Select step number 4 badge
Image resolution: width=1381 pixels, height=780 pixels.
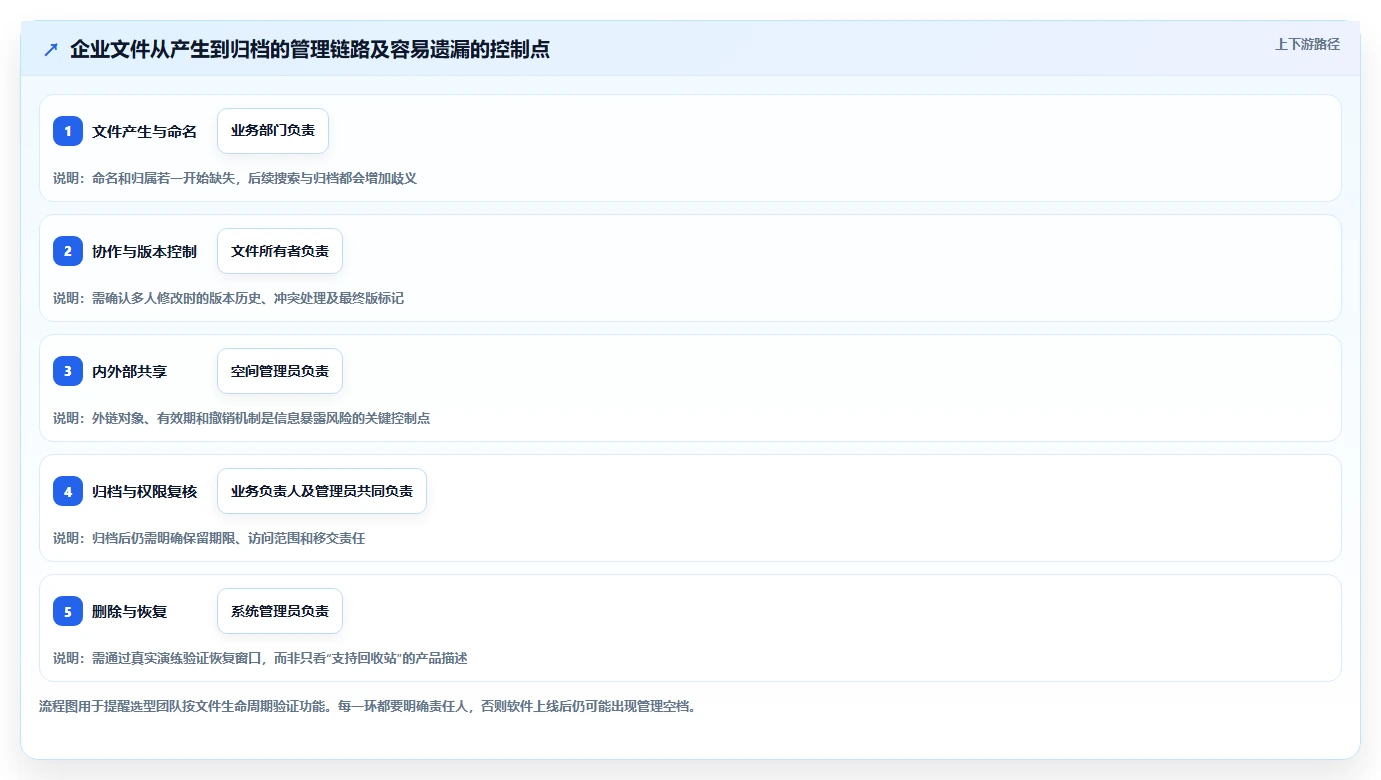click(x=68, y=491)
